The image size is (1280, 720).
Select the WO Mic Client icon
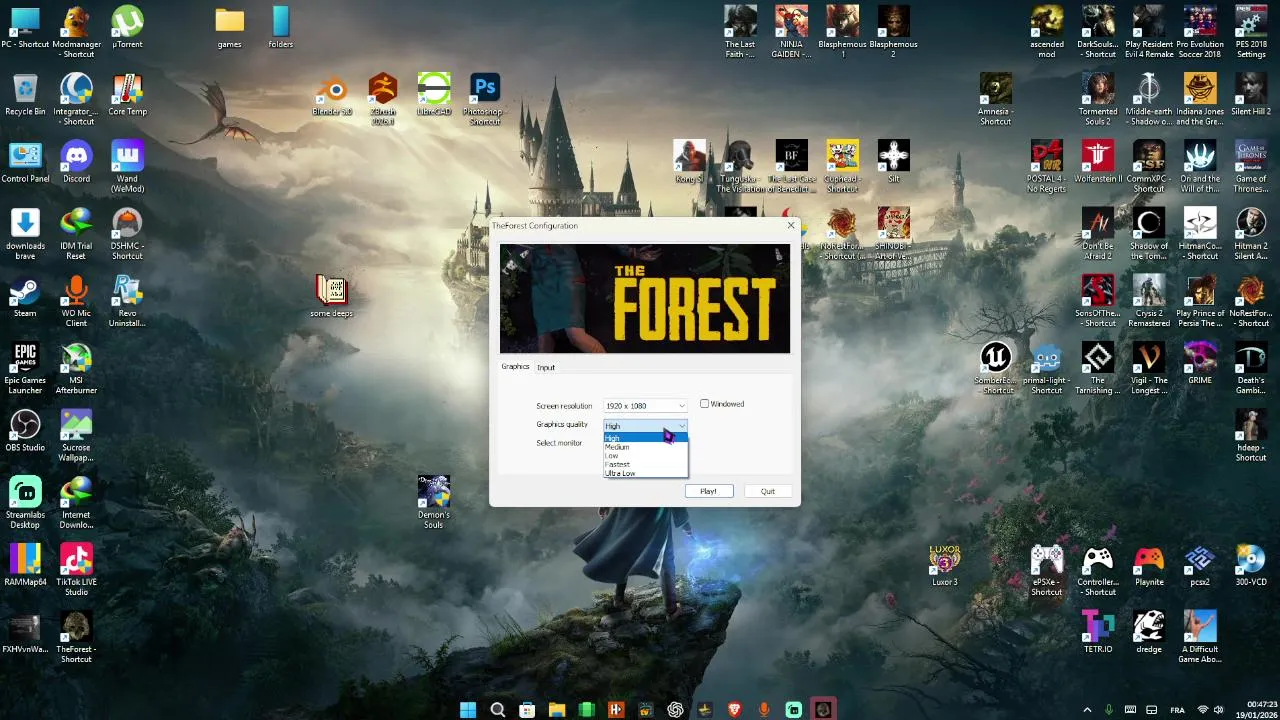coord(76,301)
